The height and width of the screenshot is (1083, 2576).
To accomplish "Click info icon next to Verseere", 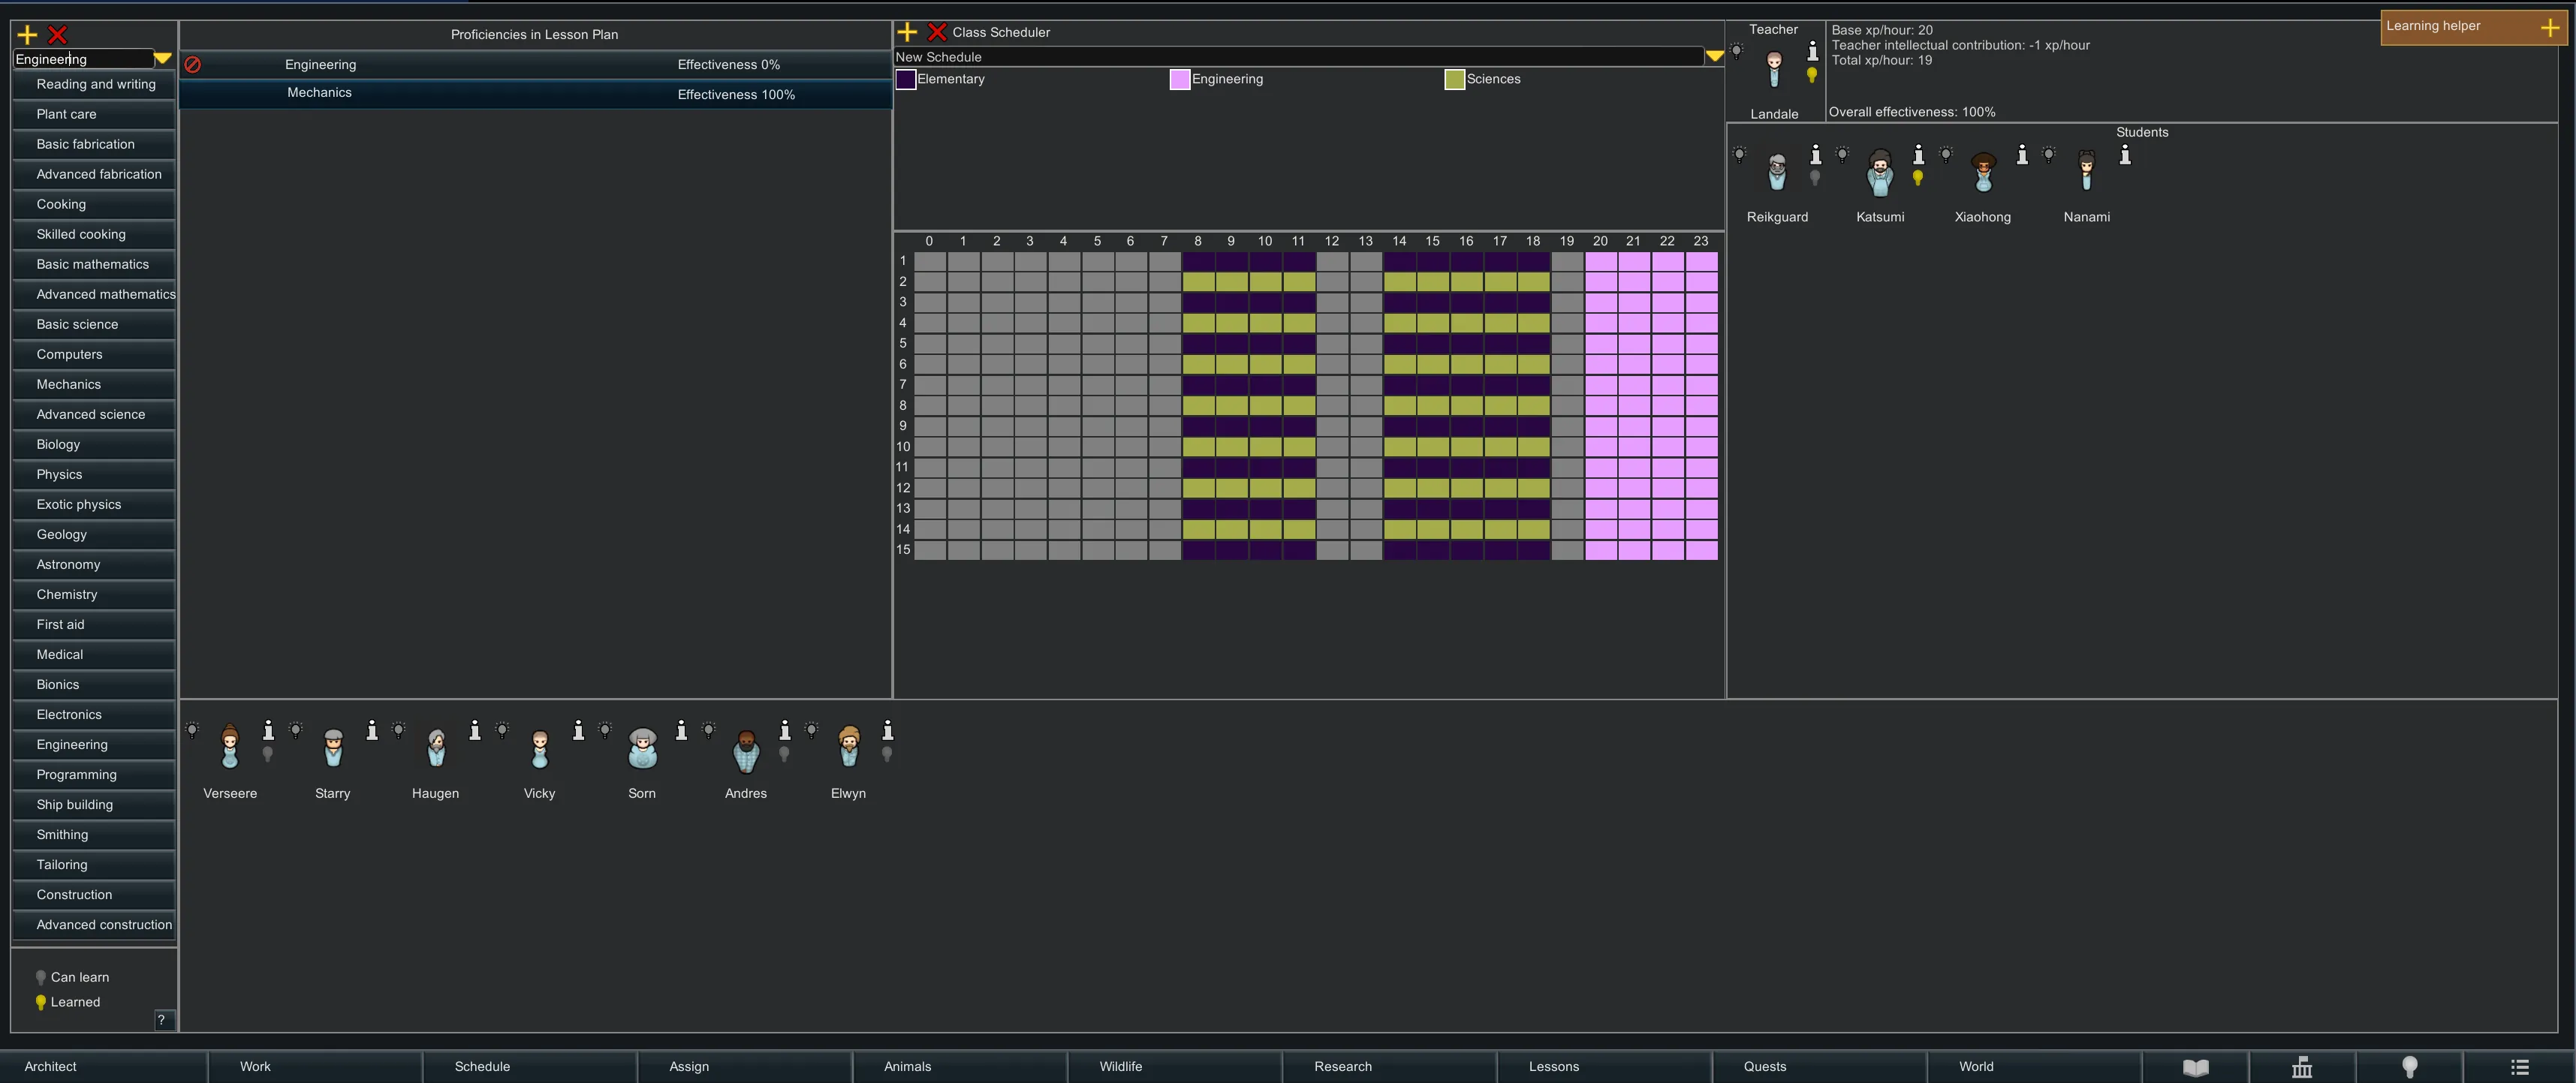I will pyautogui.click(x=268, y=730).
